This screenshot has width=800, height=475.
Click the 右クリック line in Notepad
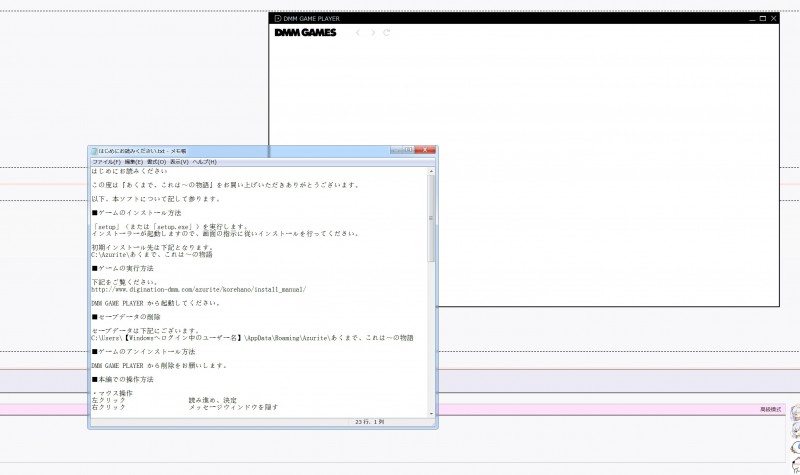[x=185, y=407]
